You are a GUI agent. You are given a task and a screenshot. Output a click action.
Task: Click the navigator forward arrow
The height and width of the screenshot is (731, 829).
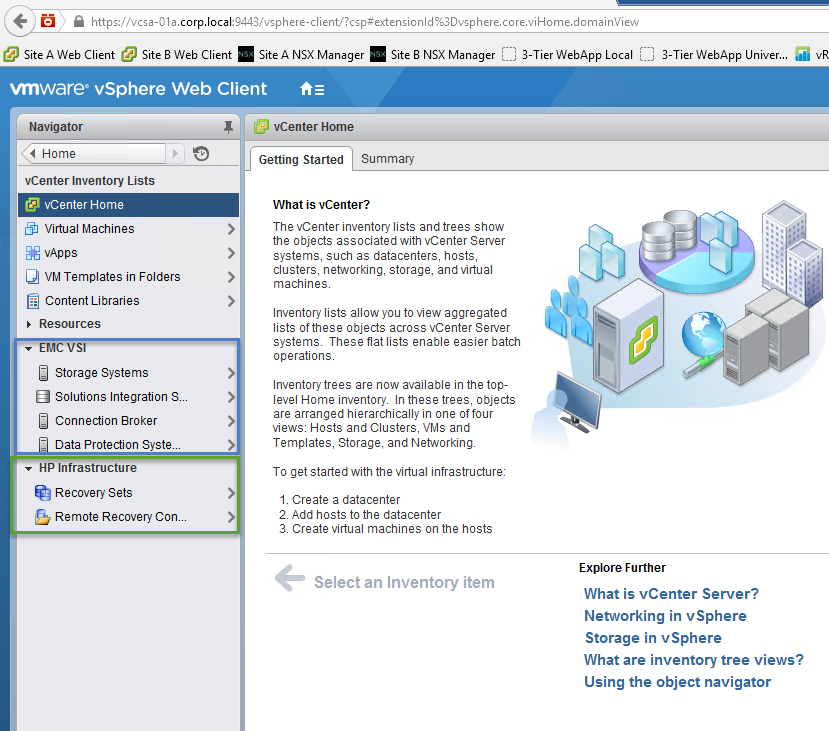175,154
